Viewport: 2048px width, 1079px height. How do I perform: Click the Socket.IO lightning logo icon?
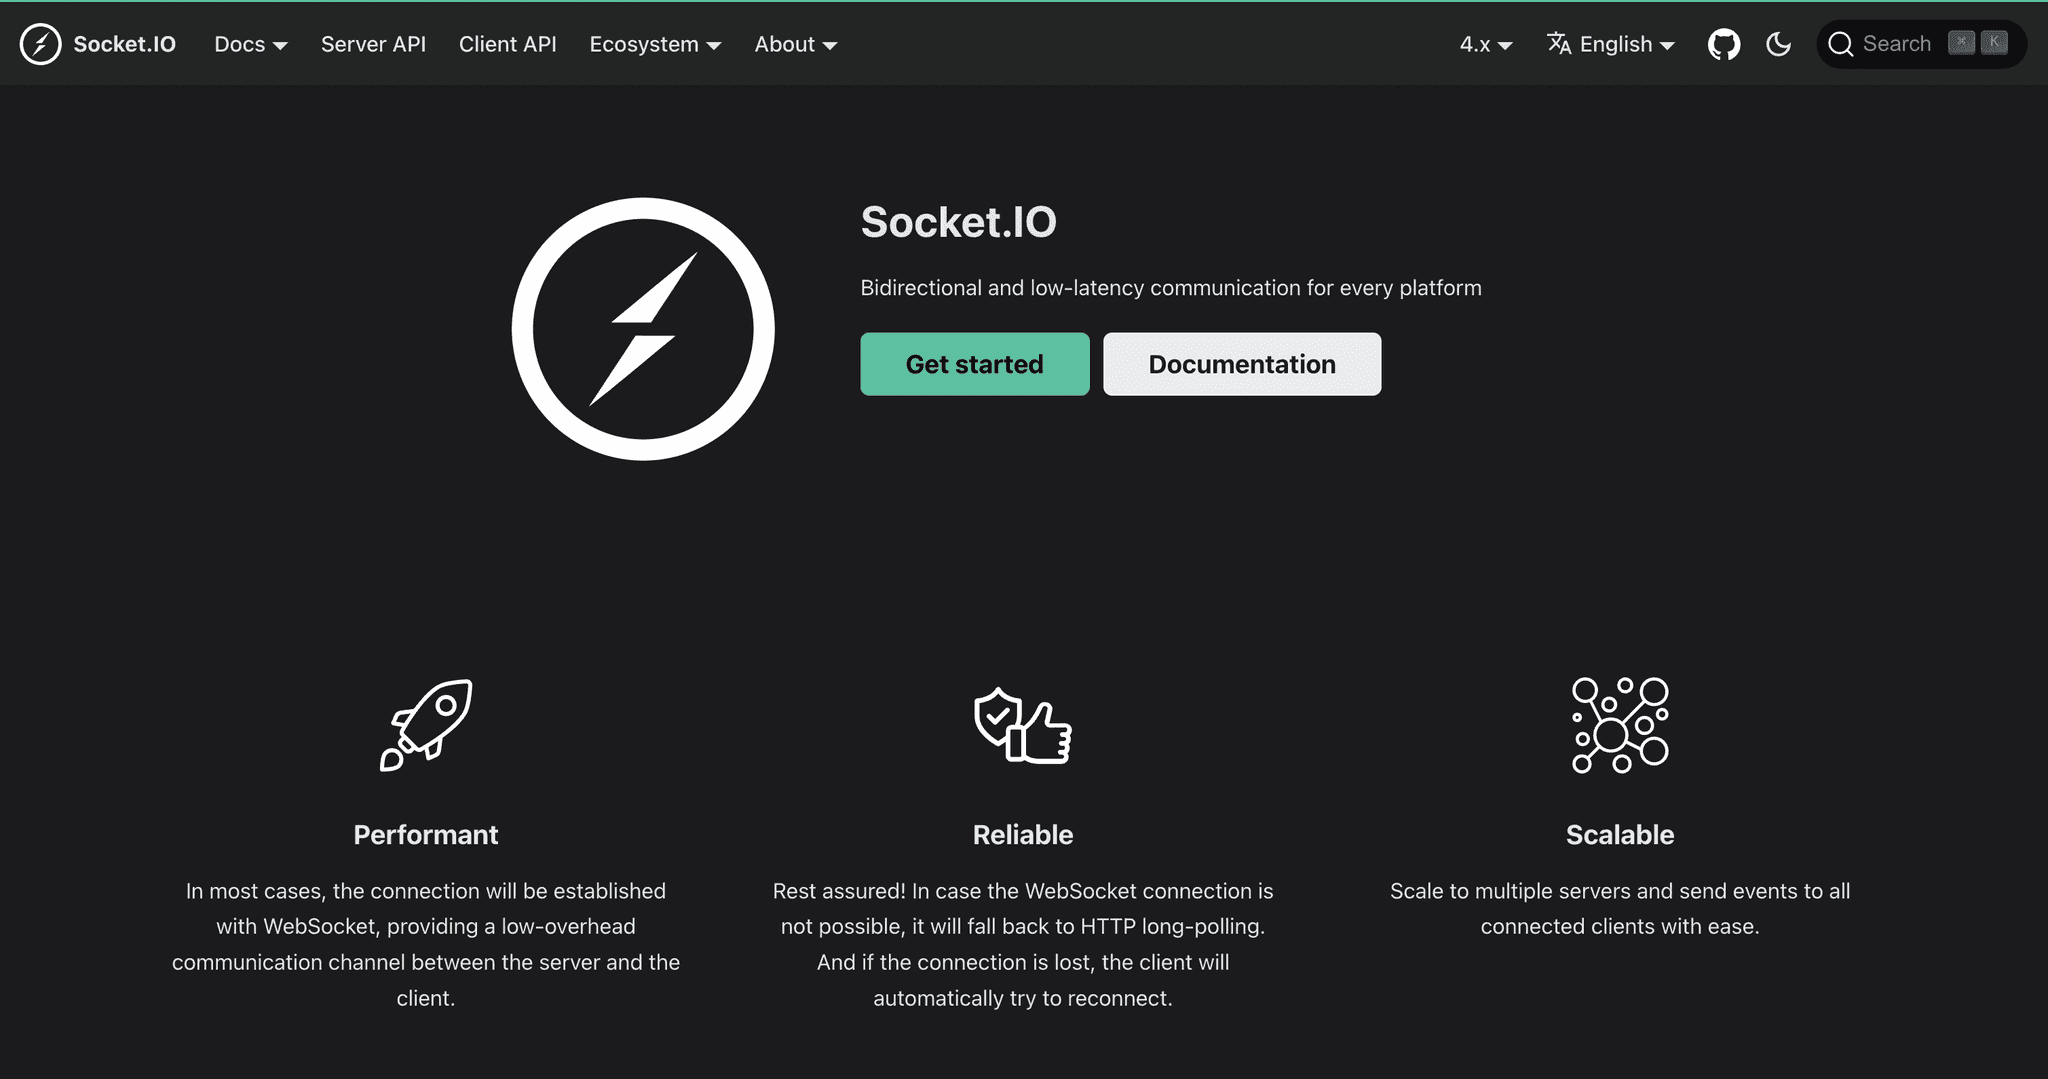point(41,43)
